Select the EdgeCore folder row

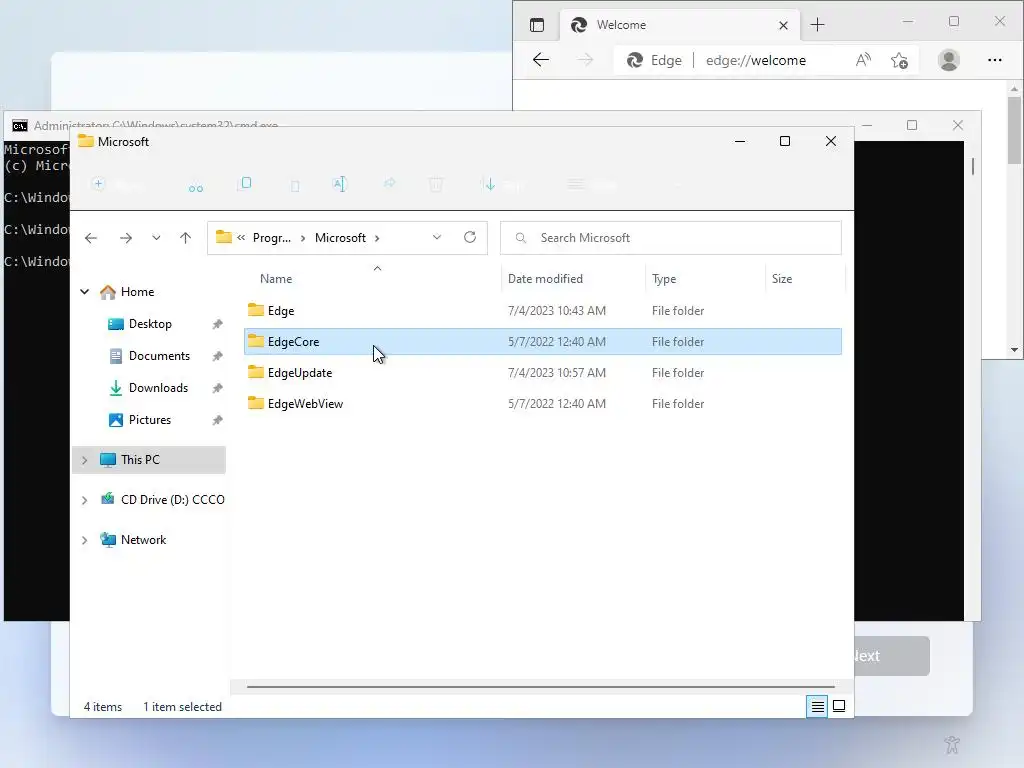click(x=543, y=342)
